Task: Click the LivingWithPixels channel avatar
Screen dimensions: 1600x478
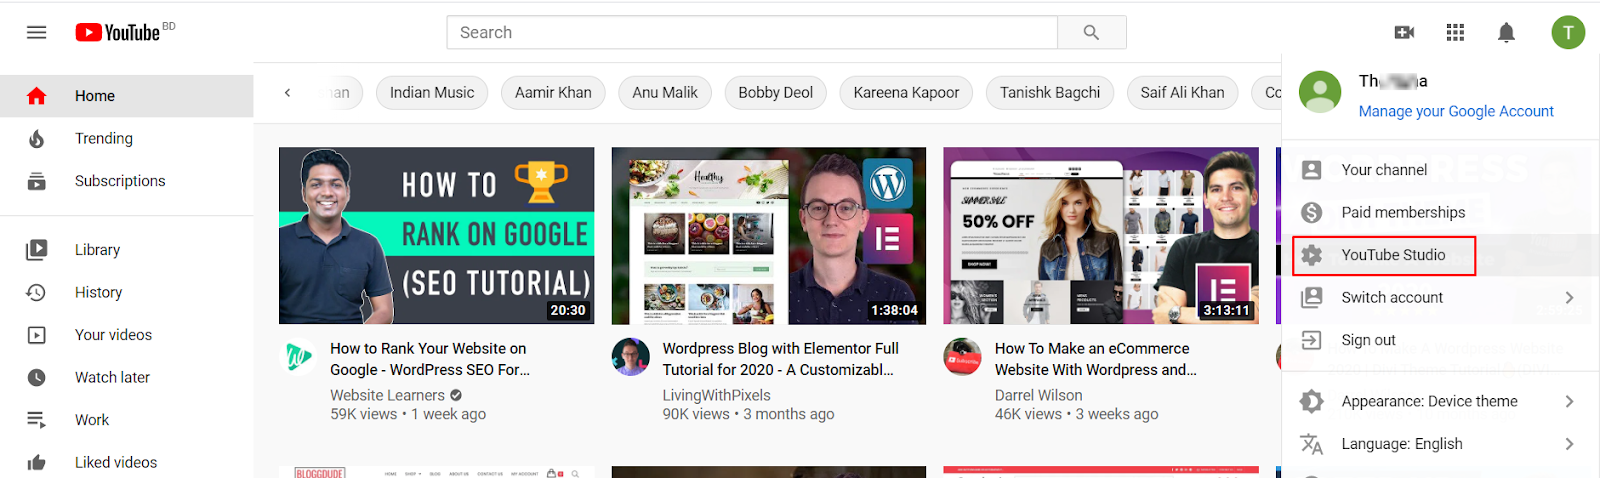Action: coord(631,357)
